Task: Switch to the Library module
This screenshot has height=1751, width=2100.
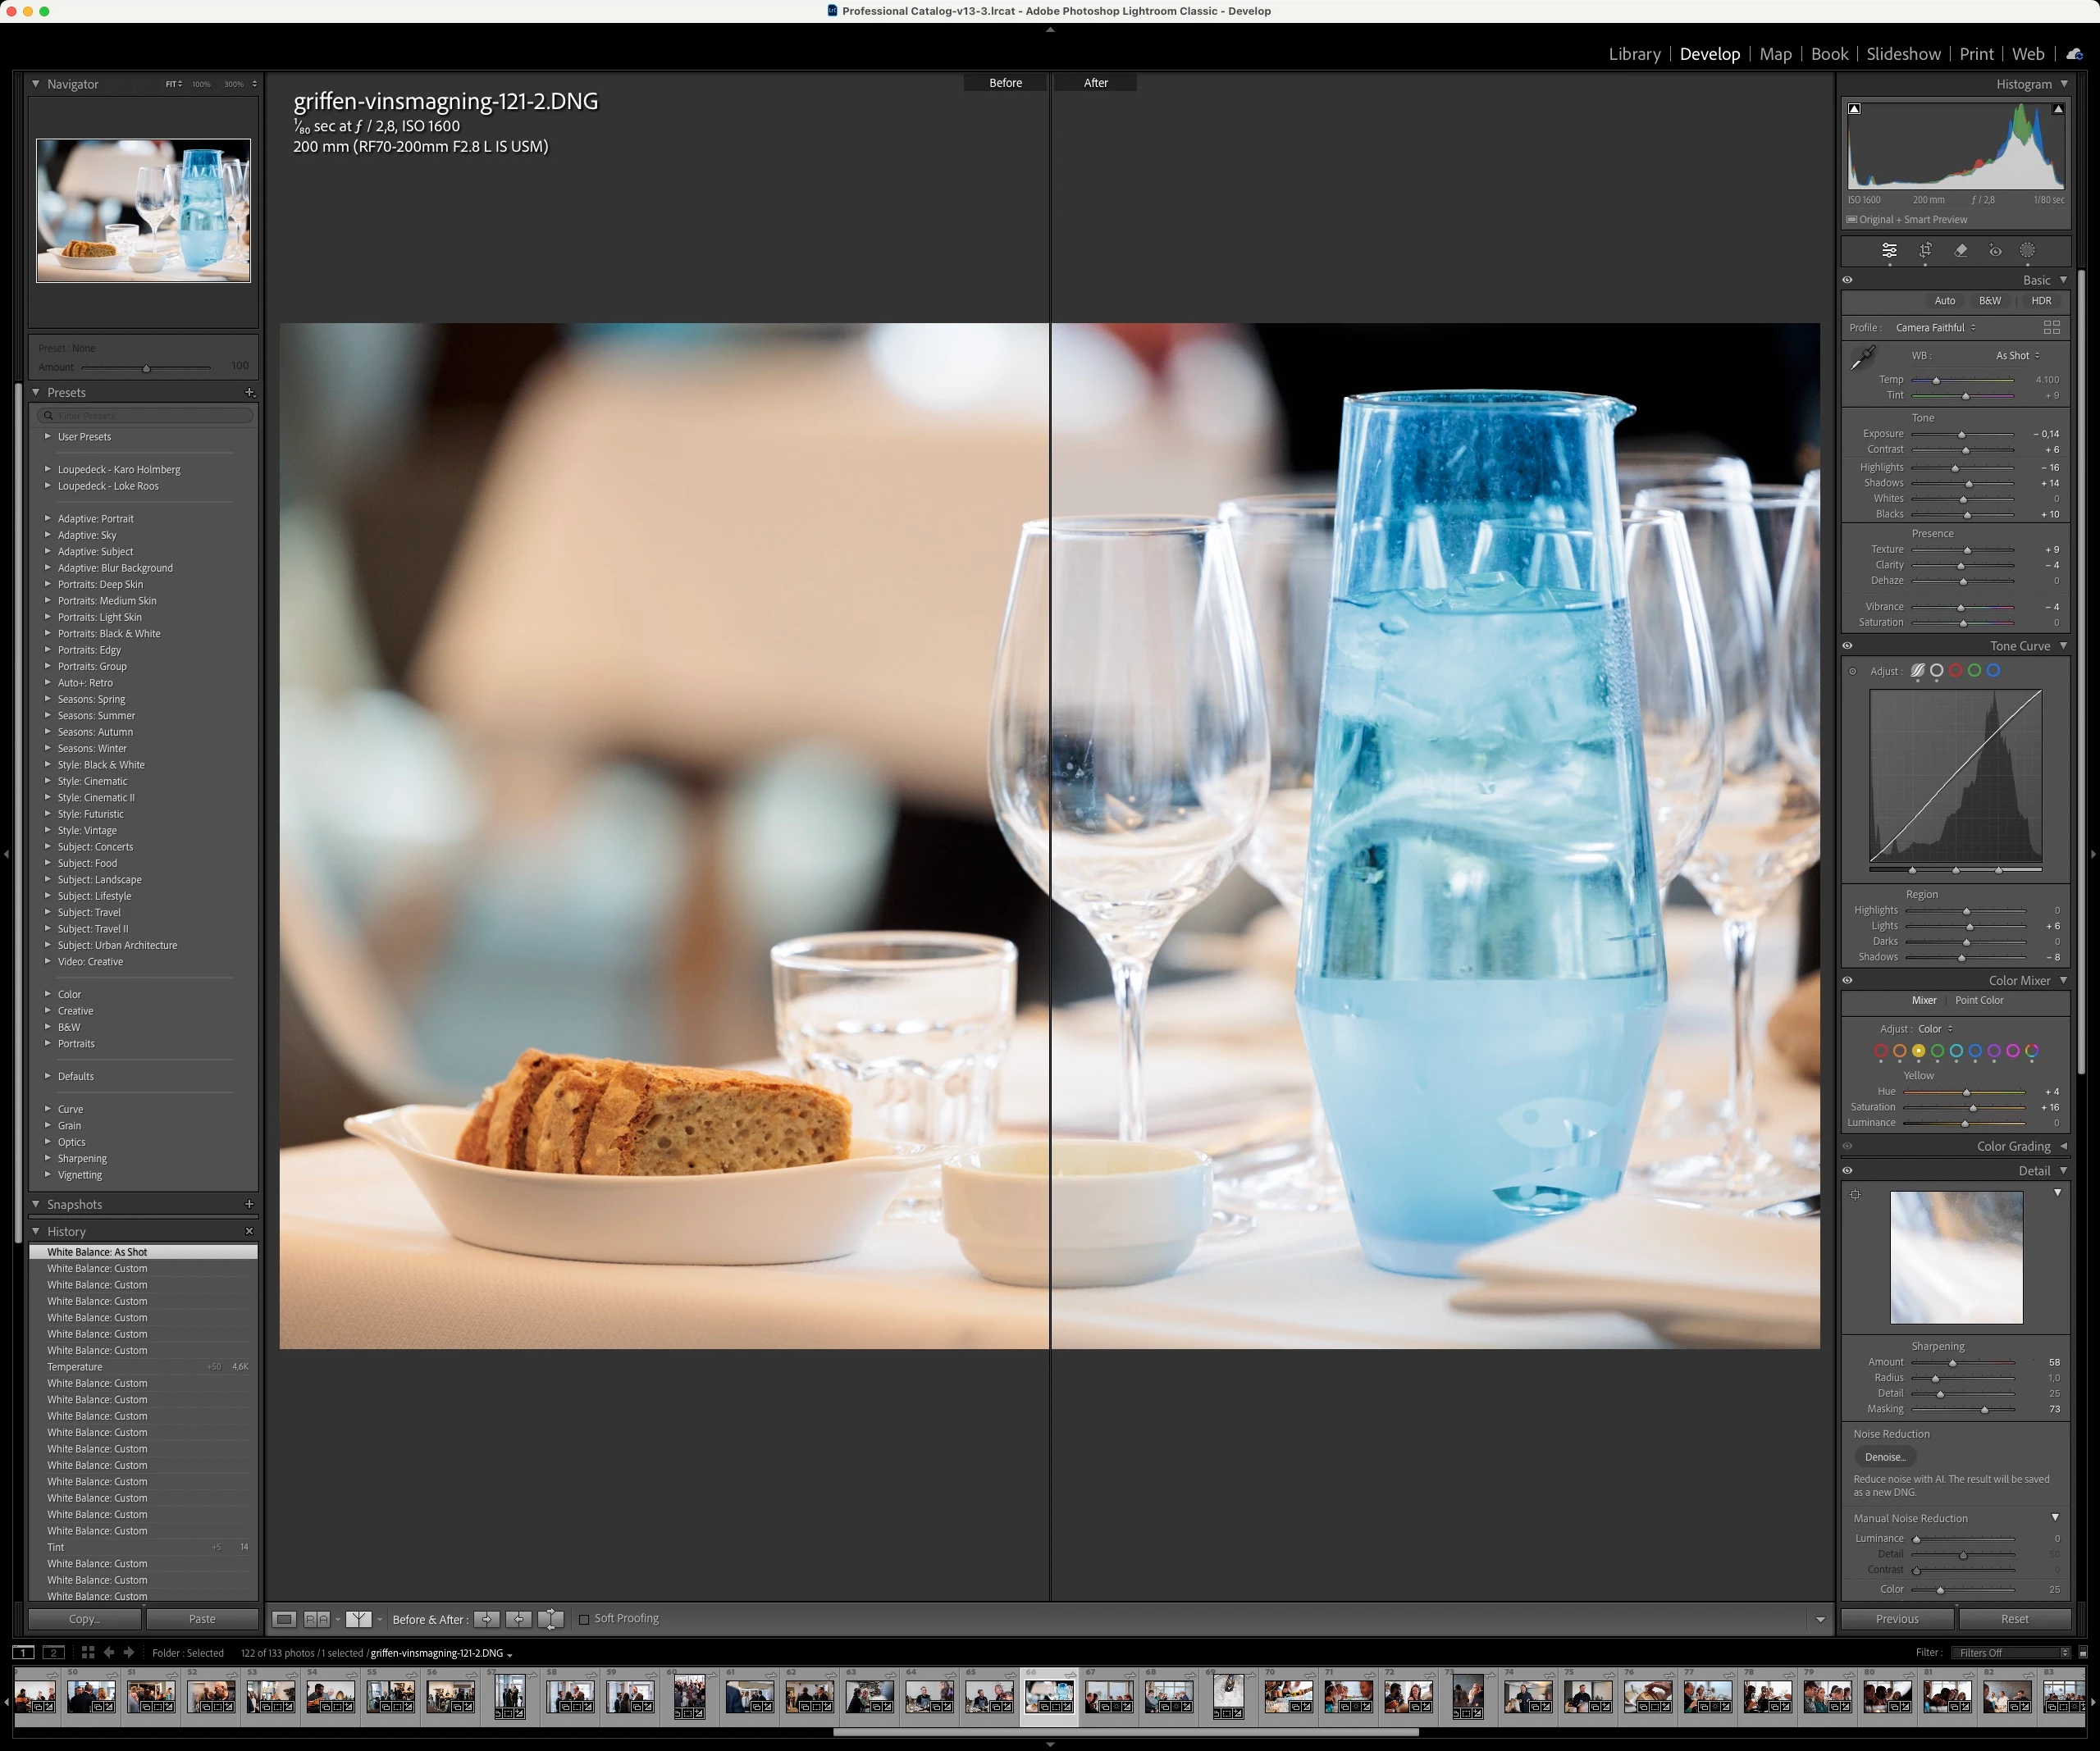Action: tap(1634, 54)
